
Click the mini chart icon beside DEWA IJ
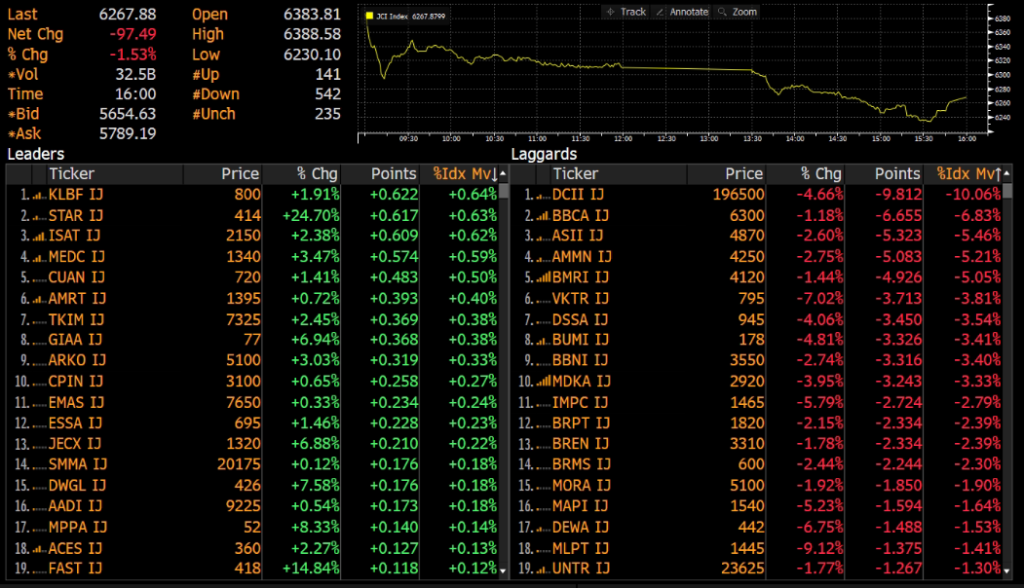tap(543, 528)
